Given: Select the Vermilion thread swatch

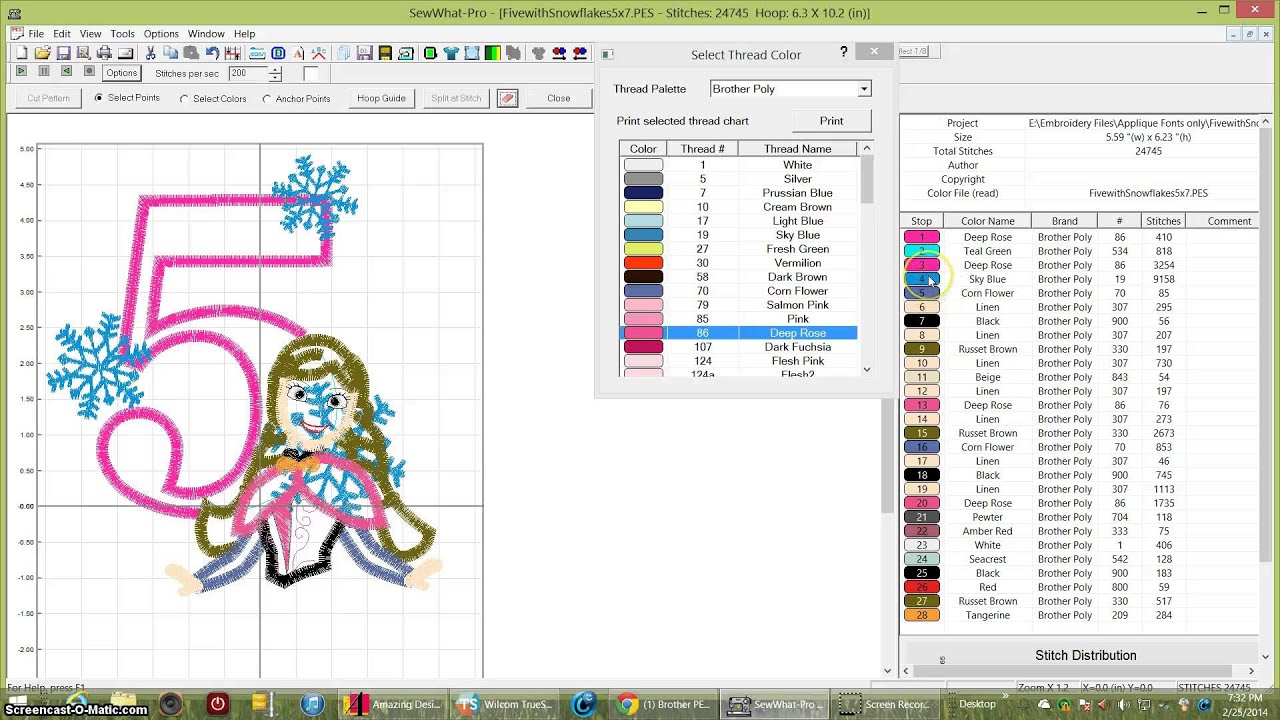Looking at the screenshot, I should click(x=643, y=263).
